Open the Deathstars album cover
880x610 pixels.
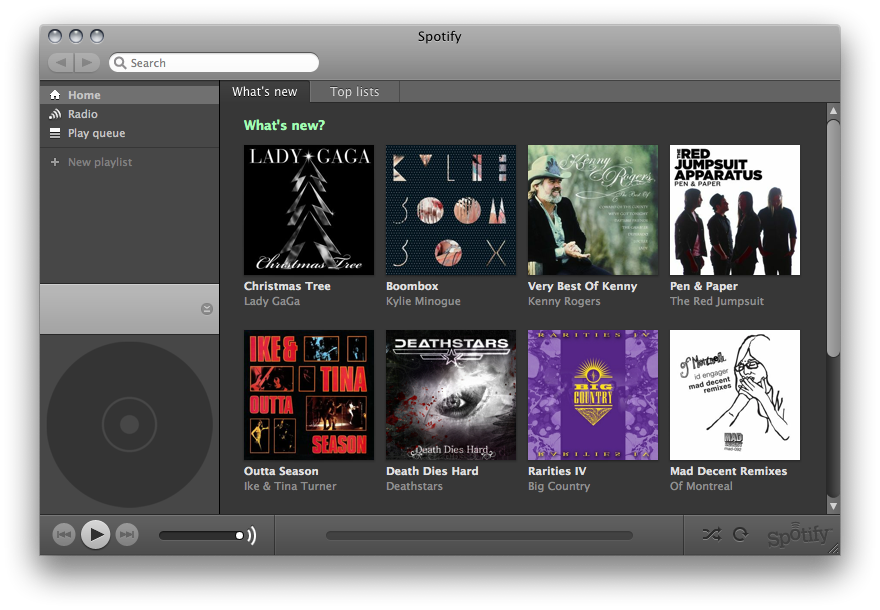451,395
